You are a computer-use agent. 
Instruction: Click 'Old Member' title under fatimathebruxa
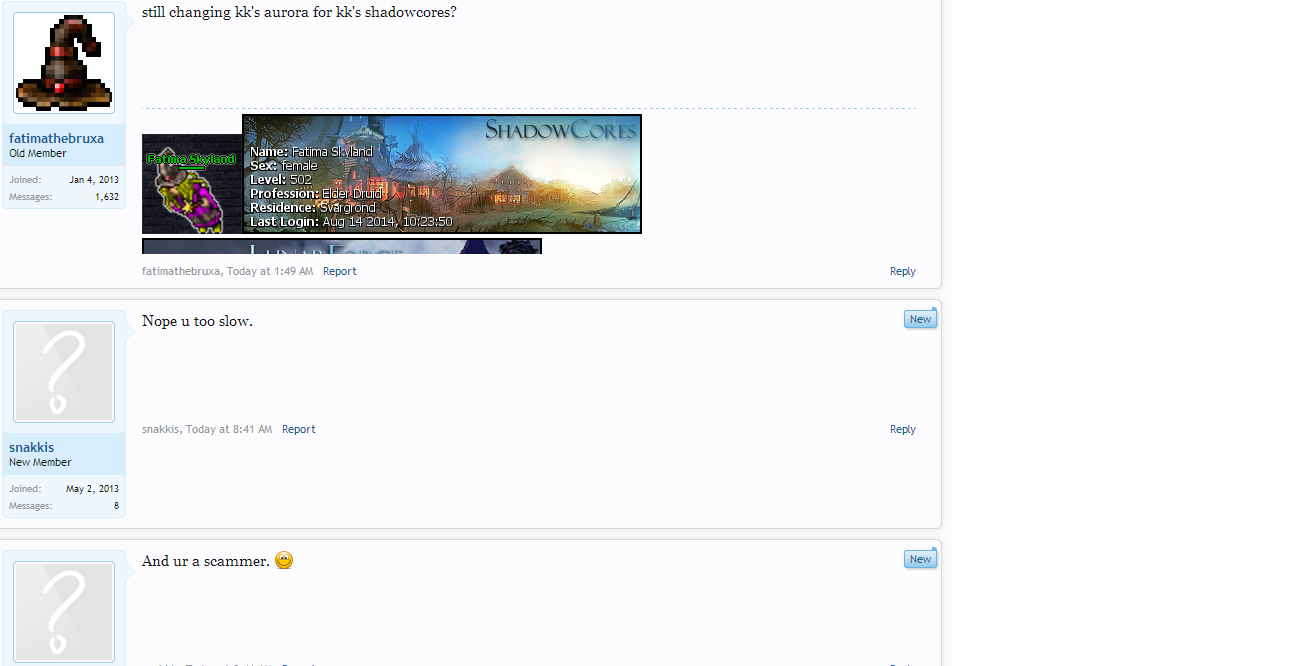pos(38,154)
